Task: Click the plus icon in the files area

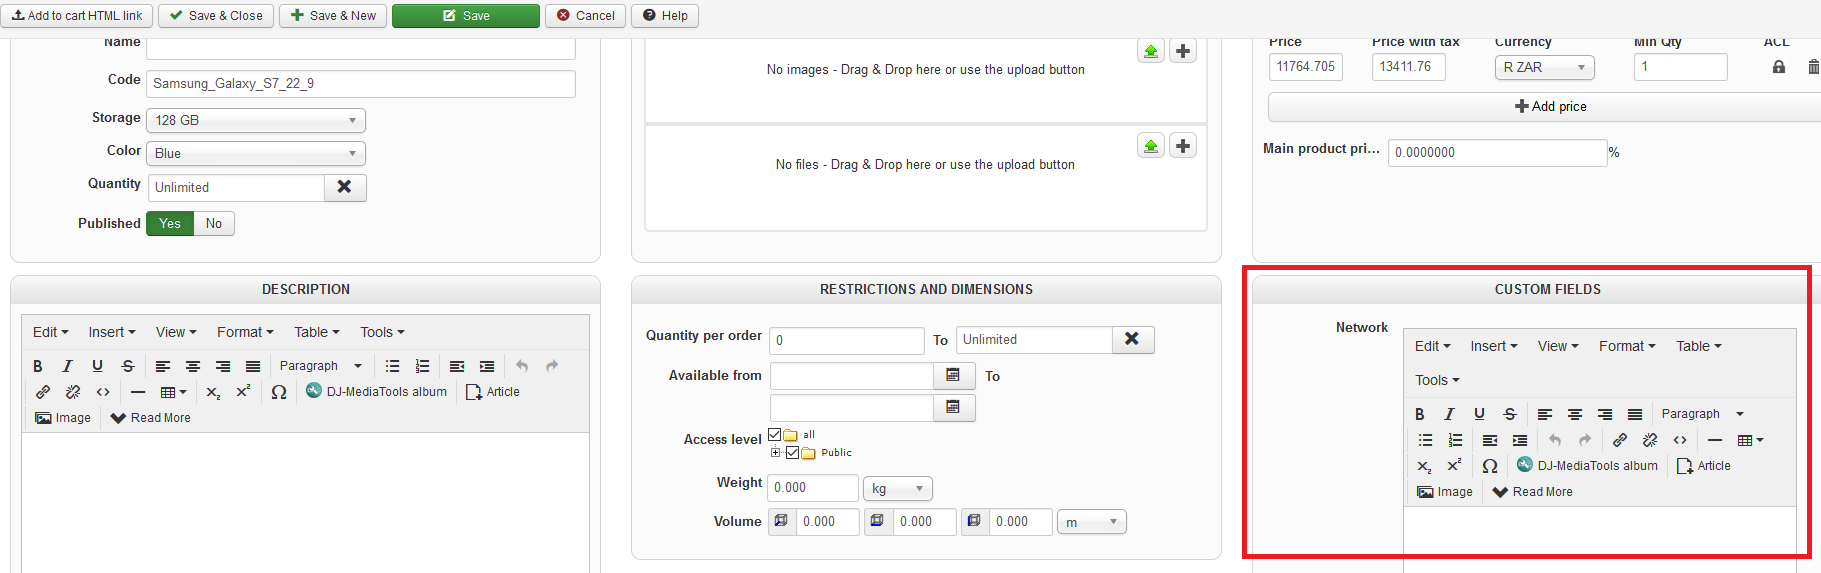Action: click(1183, 146)
